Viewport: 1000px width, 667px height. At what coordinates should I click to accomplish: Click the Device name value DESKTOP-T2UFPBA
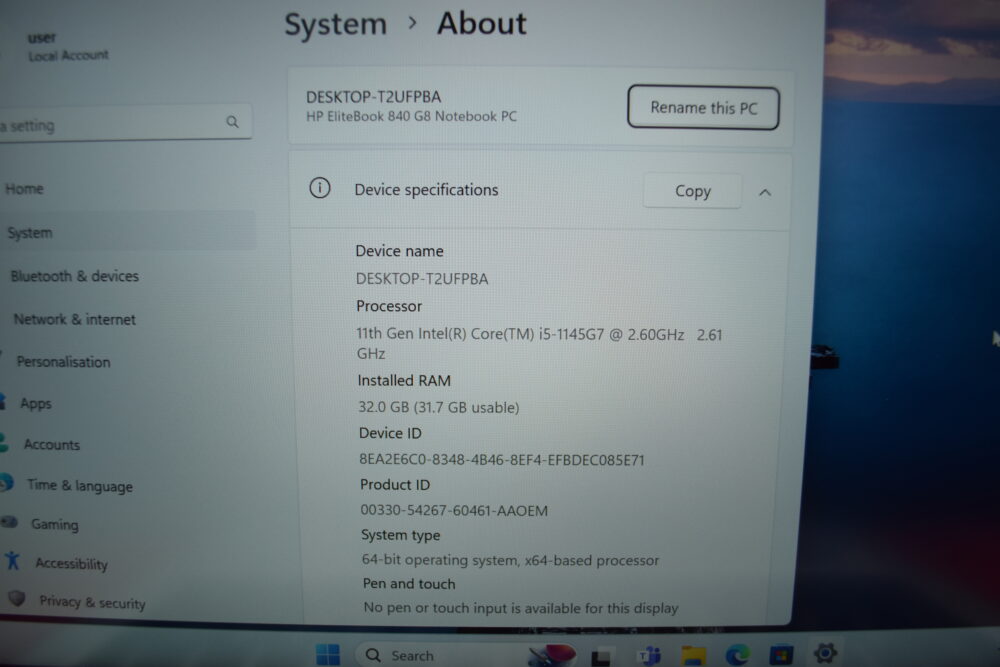(422, 279)
